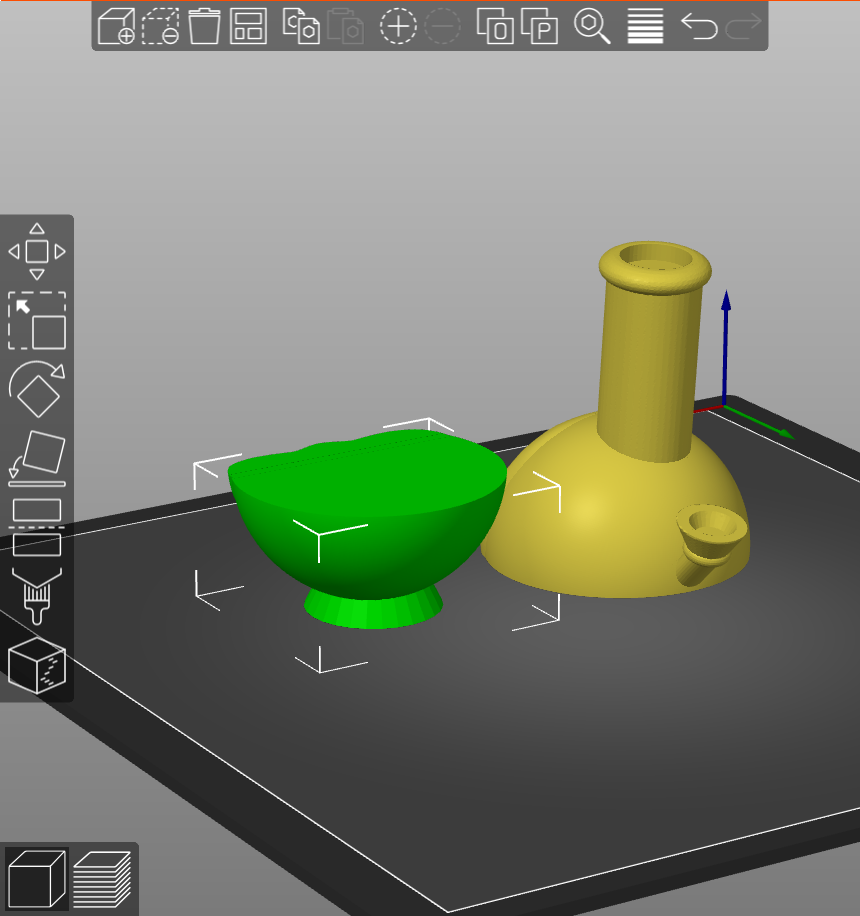Screen dimensions: 860x916
Task: Open the Paint-on supports tool
Action: (x=37, y=596)
